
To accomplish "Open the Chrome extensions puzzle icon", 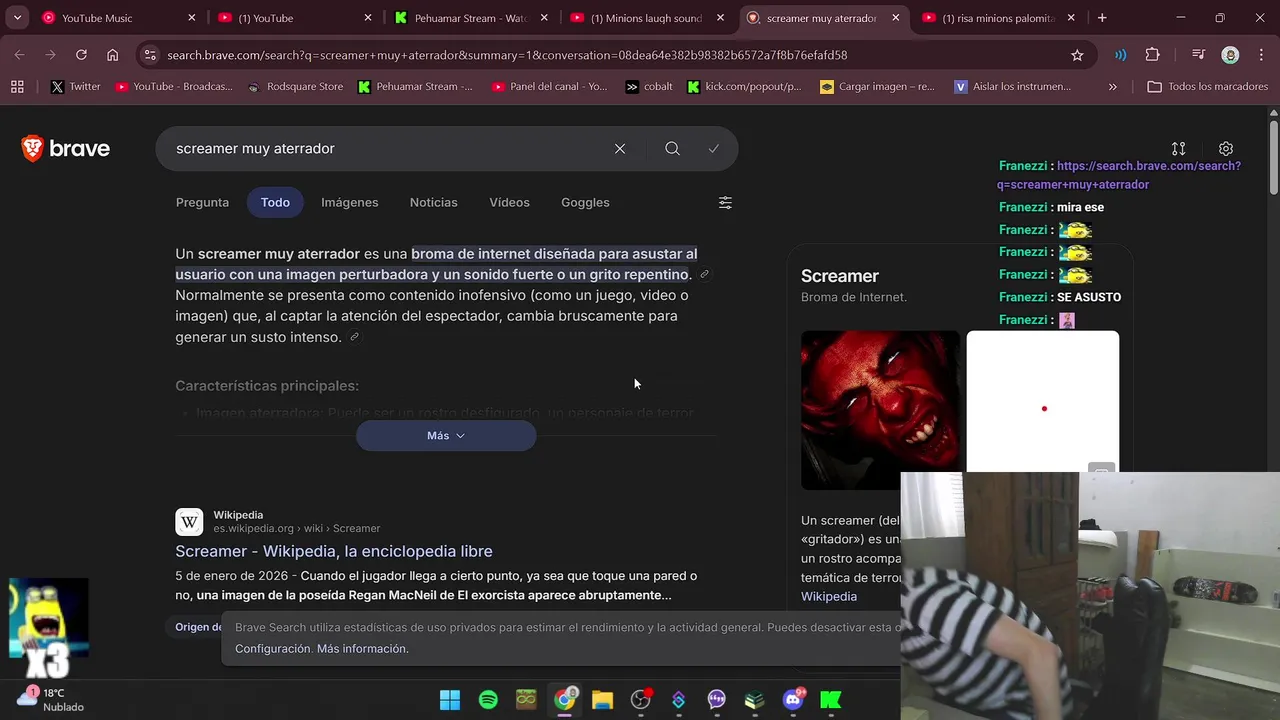I will tap(1152, 55).
